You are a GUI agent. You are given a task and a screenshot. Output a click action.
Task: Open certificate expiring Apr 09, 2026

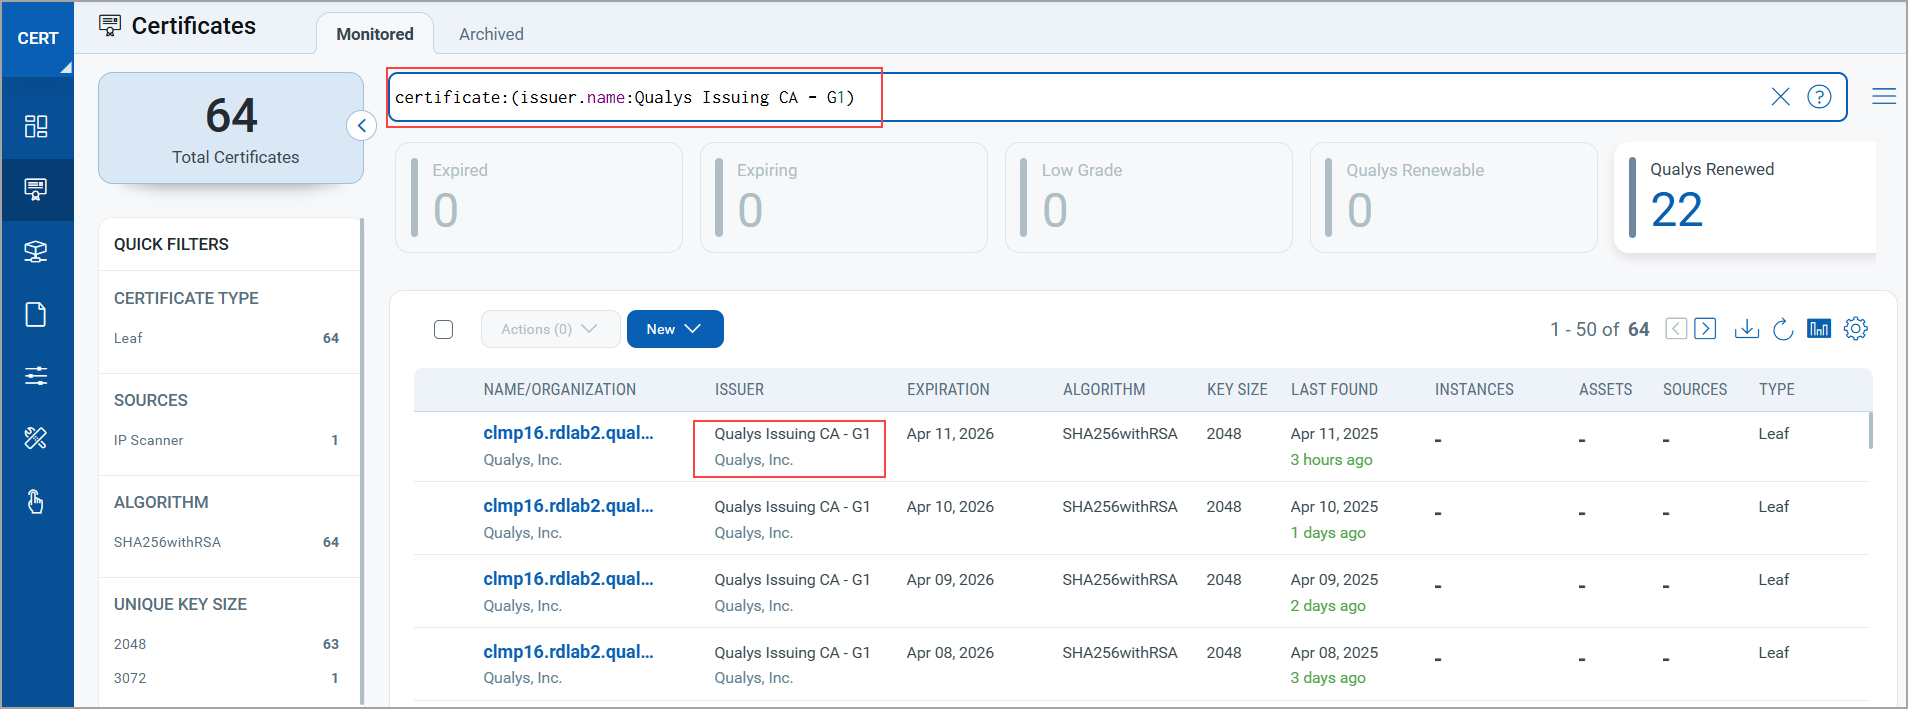pos(568,579)
